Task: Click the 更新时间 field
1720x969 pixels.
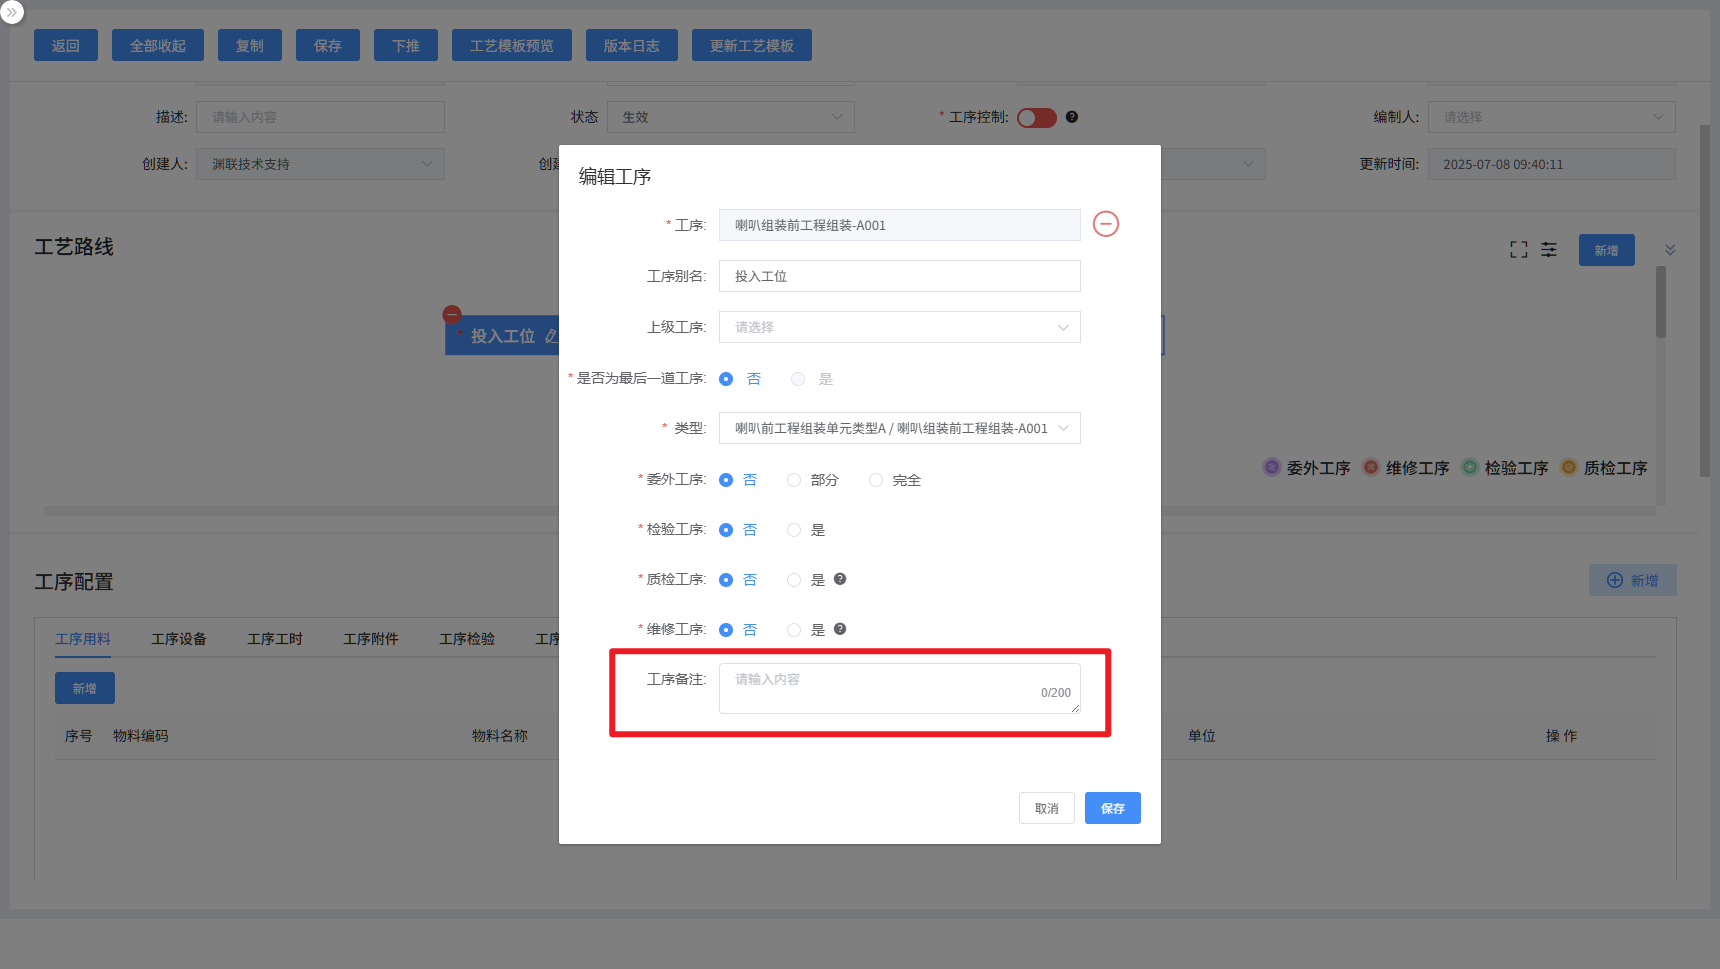Action: pos(1551,164)
